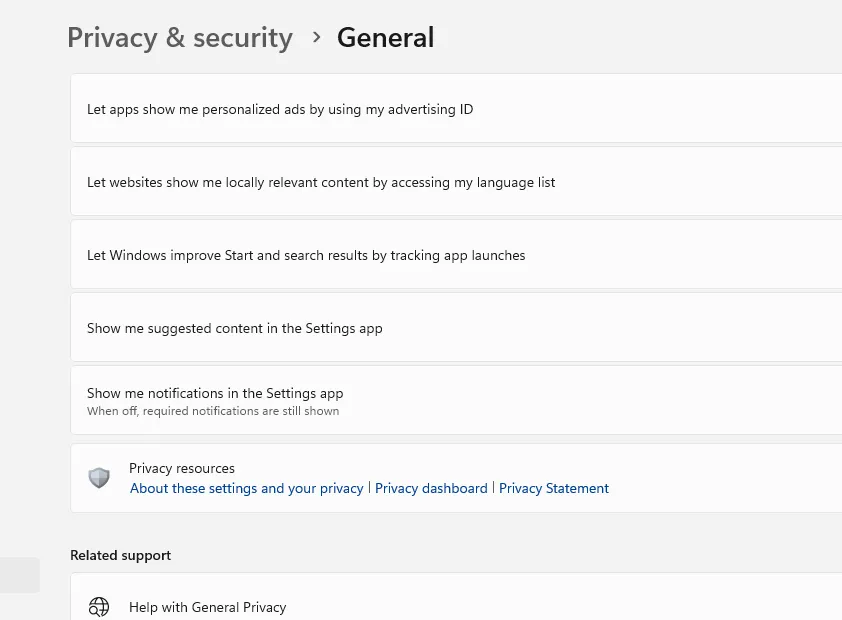Select the language list relevant content setting

[x=456, y=182]
